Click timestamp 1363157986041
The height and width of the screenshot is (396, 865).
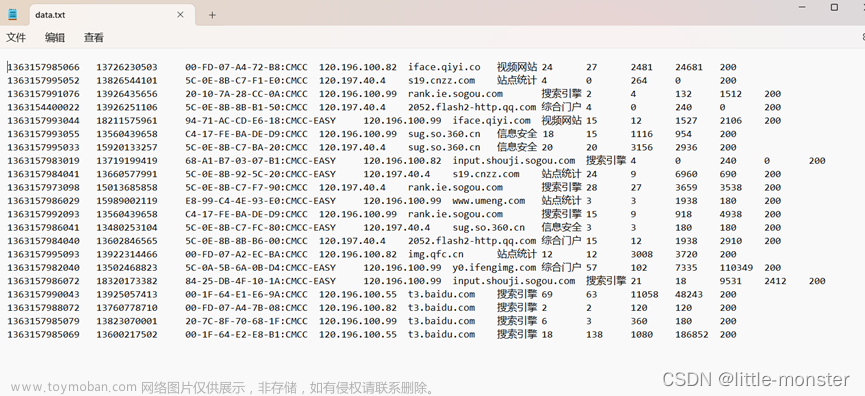point(44,227)
